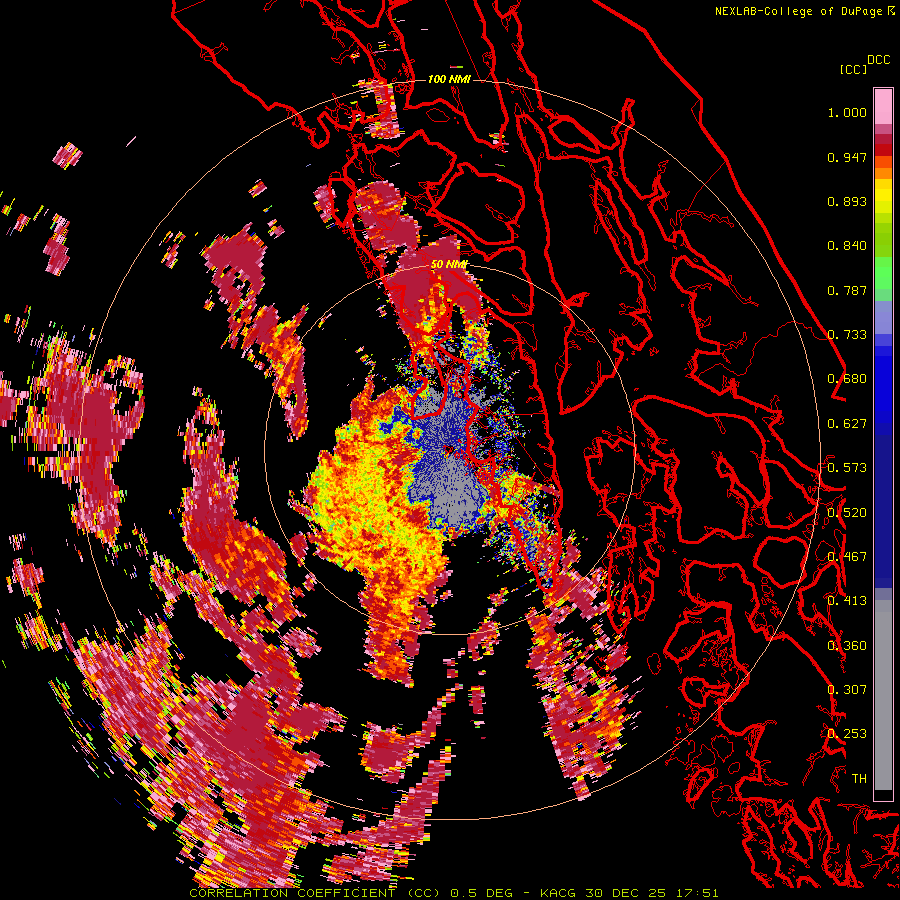900x900 pixels.
Task: Click the 0.840 scale value
Action: coord(847,246)
